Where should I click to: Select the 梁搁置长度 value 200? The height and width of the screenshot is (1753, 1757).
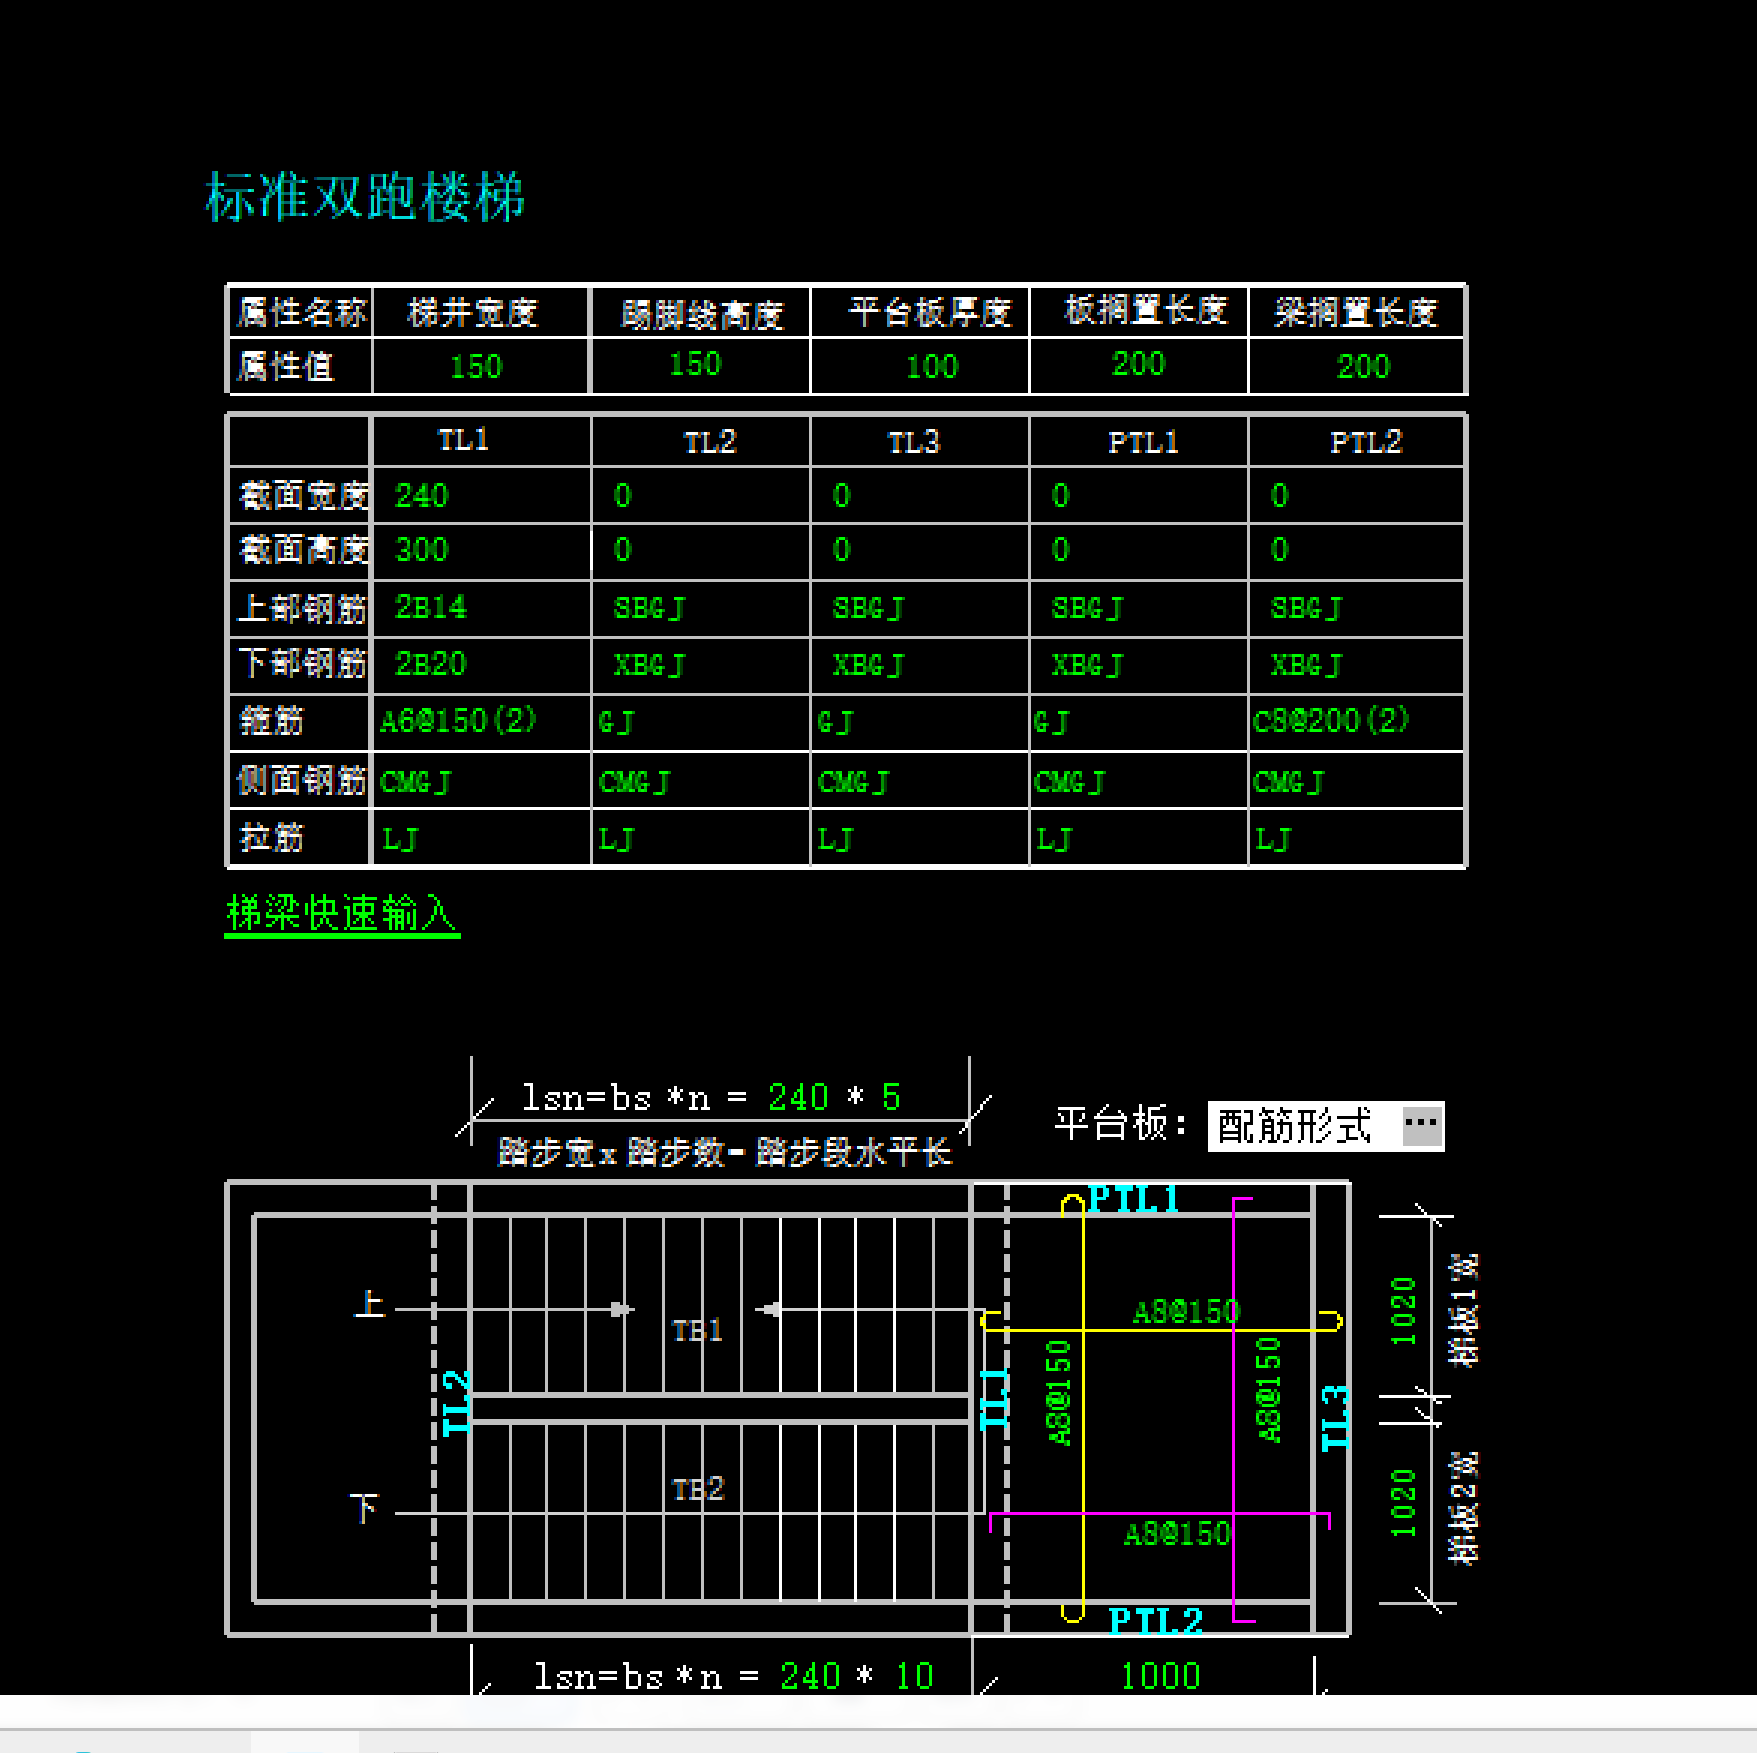[x=1364, y=366]
